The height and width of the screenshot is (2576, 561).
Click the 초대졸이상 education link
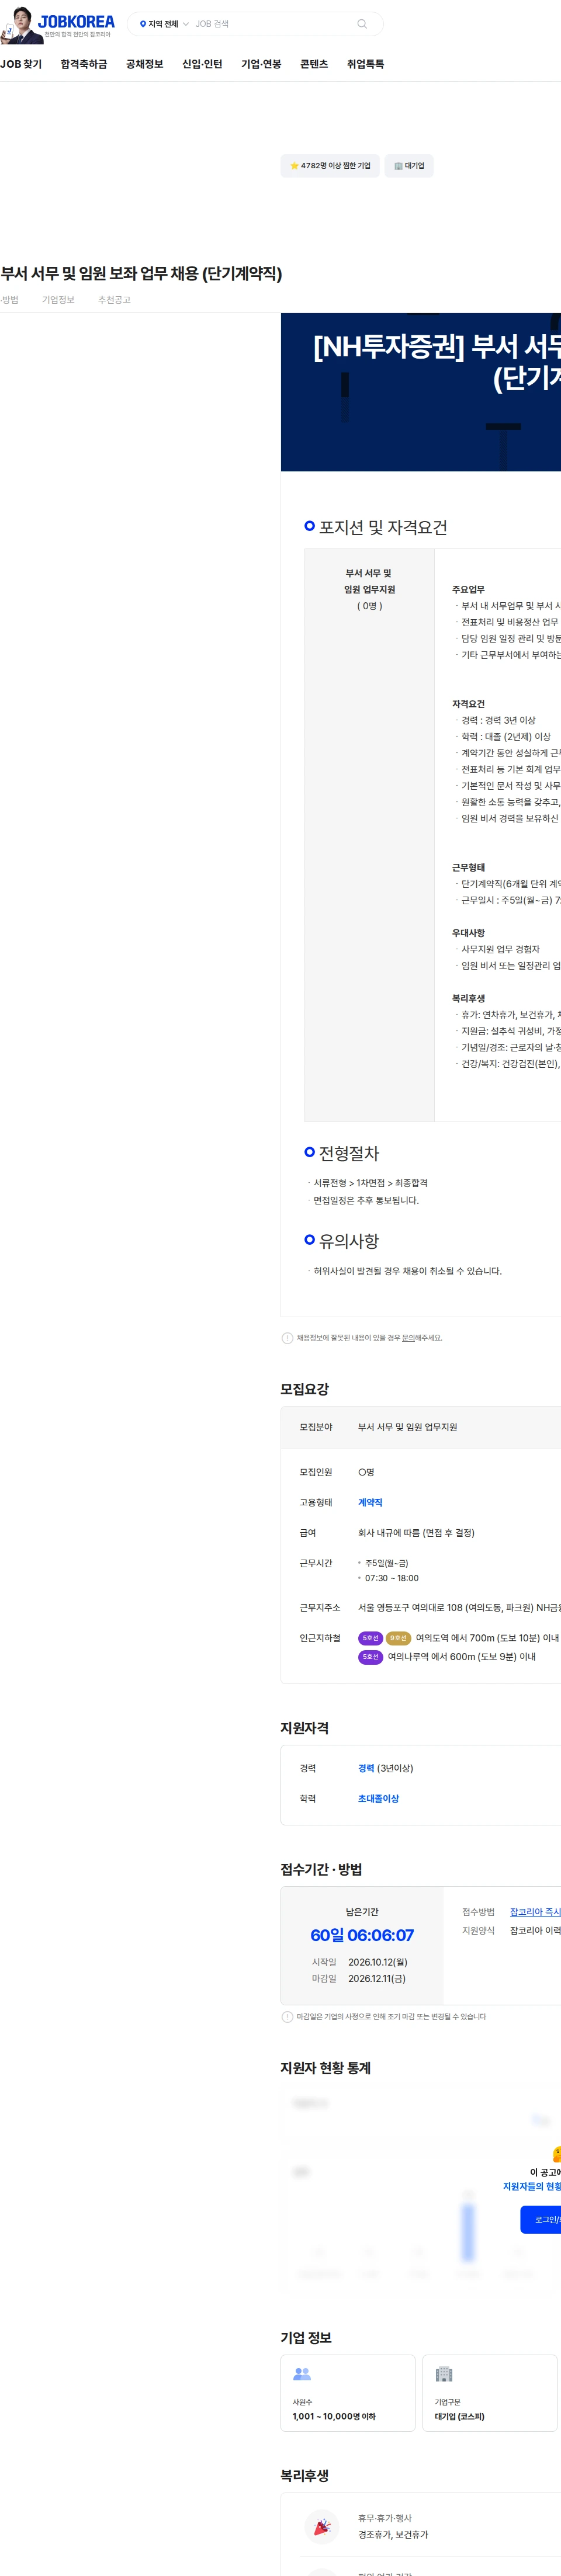coord(378,1798)
